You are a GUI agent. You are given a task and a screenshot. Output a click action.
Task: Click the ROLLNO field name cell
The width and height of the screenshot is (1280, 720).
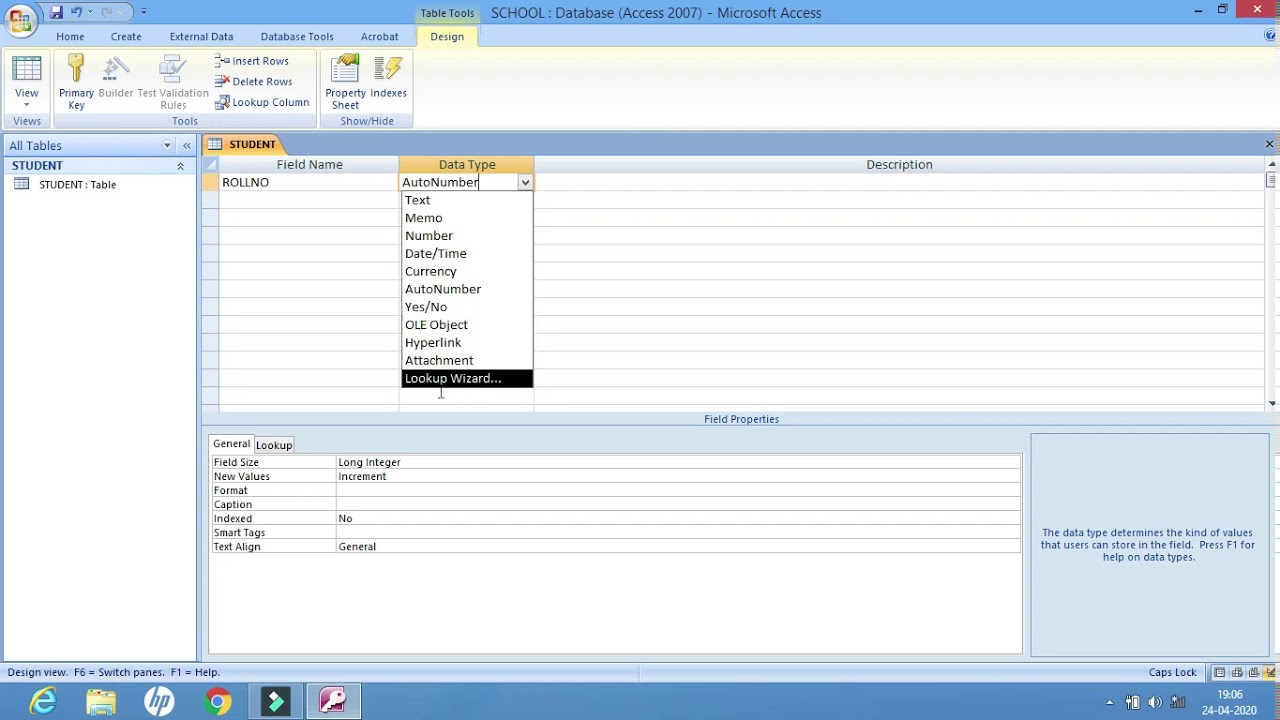click(x=309, y=182)
